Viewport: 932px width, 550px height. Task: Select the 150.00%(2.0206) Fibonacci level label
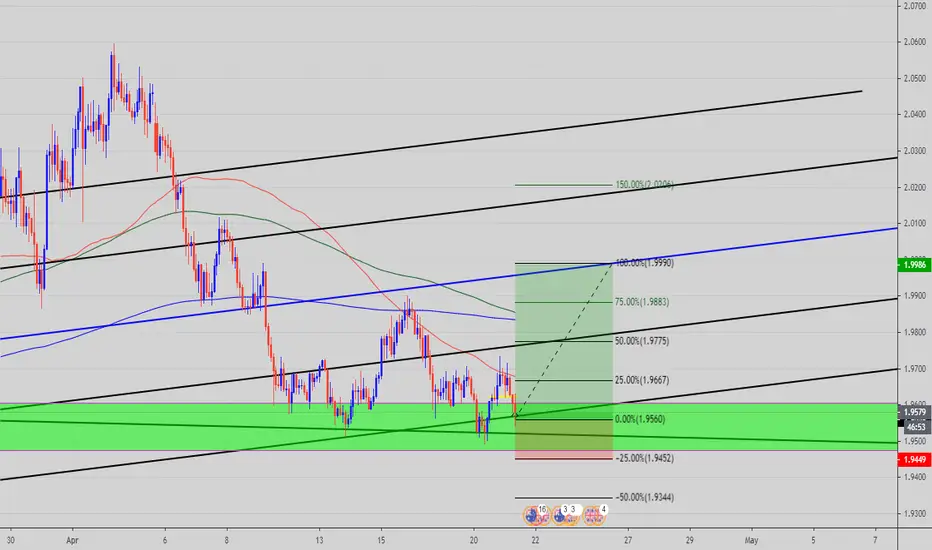coord(644,185)
